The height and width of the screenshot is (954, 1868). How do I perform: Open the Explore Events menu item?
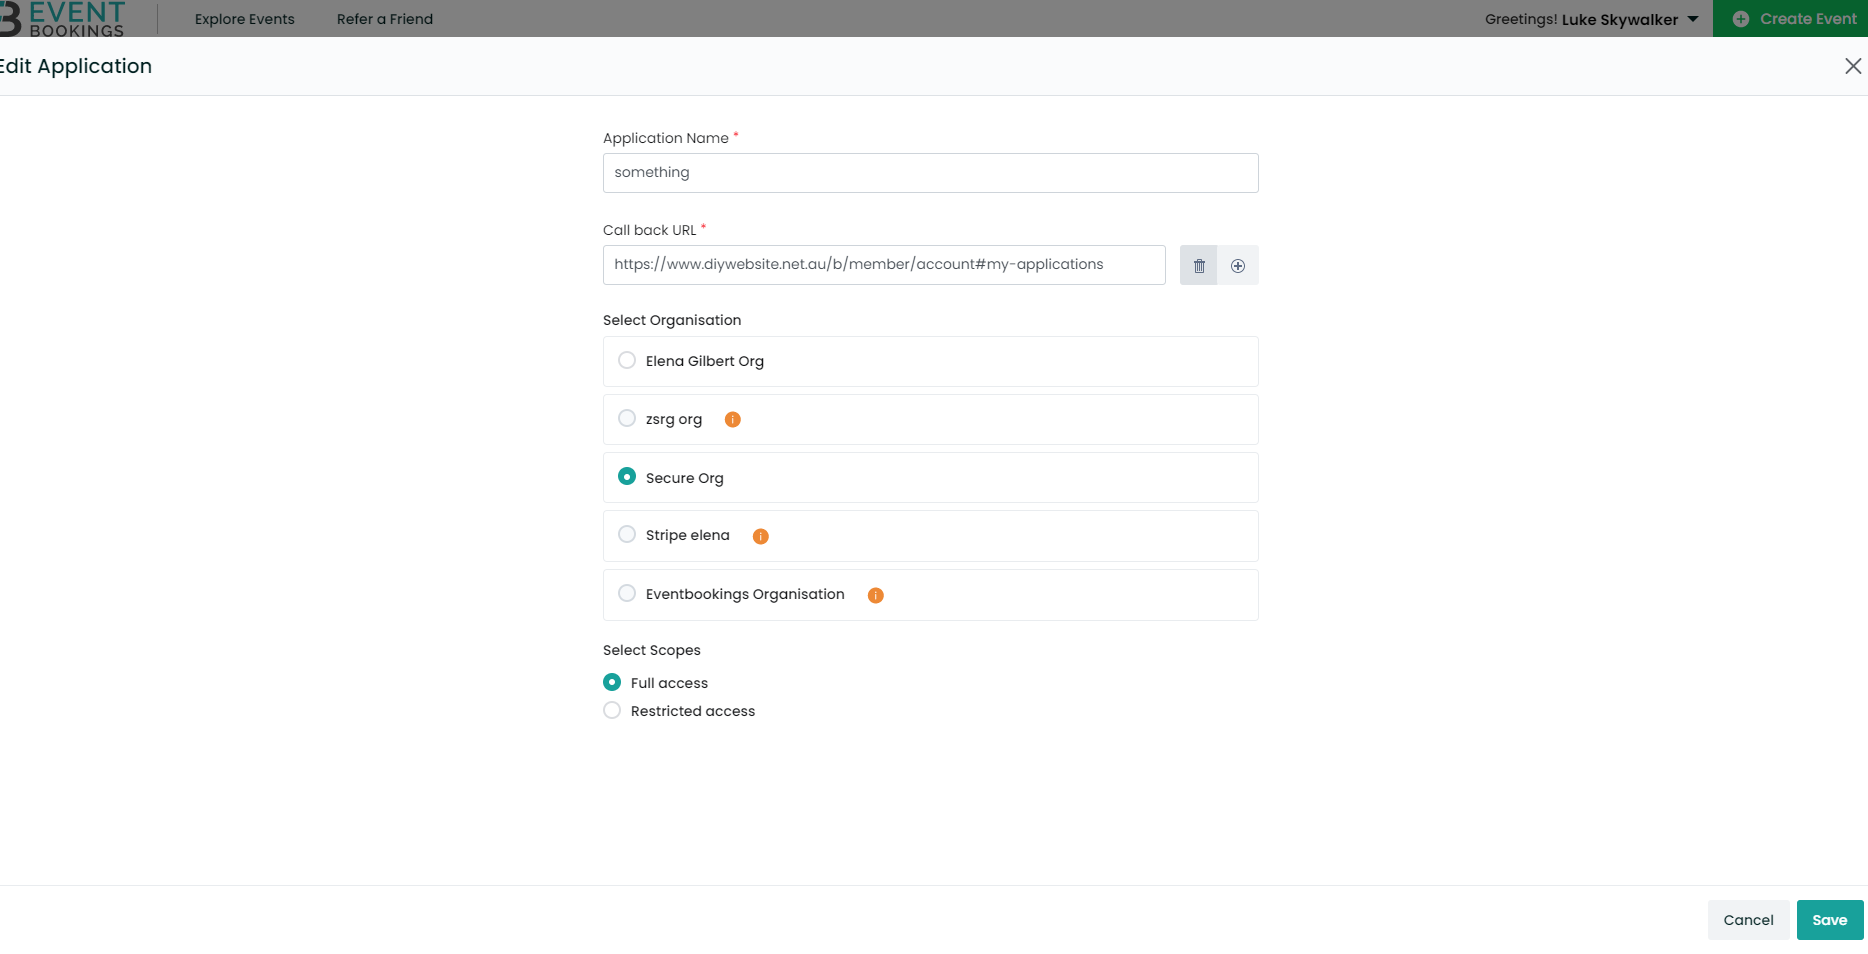[245, 19]
